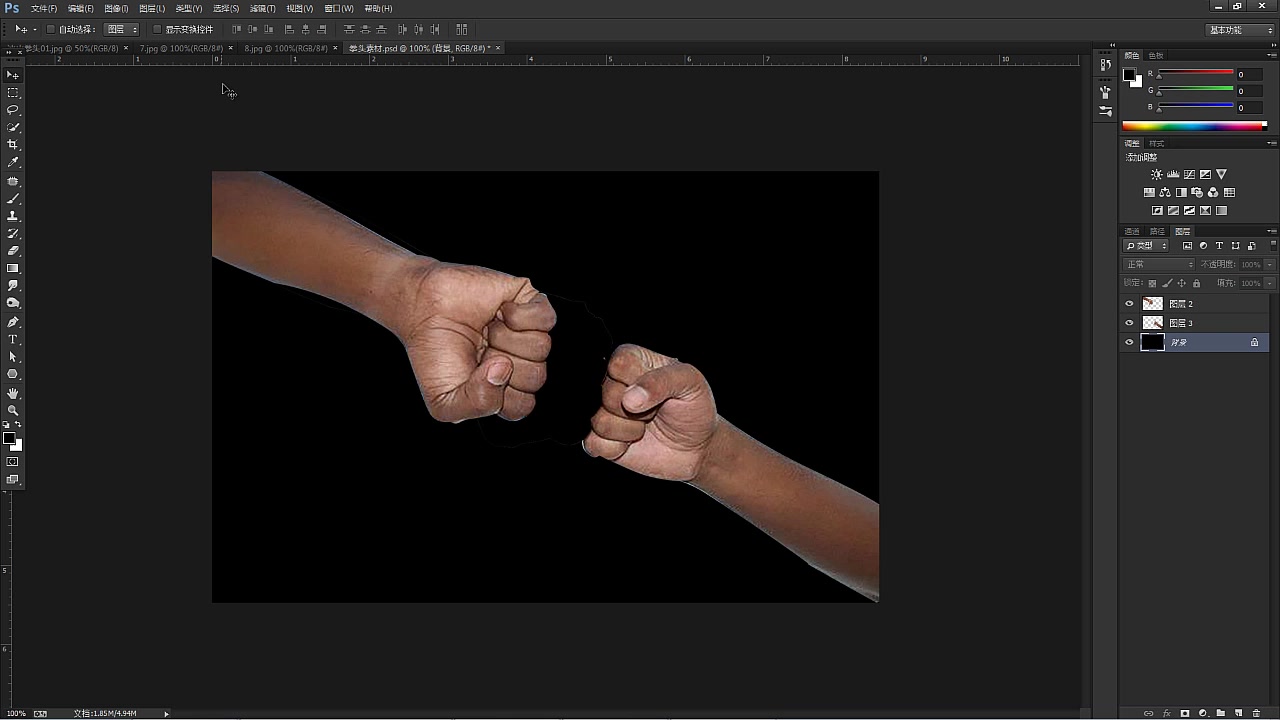The width and height of the screenshot is (1280, 720).
Task: Switch to the 8.jpg document tab
Action: pos(286,48)
